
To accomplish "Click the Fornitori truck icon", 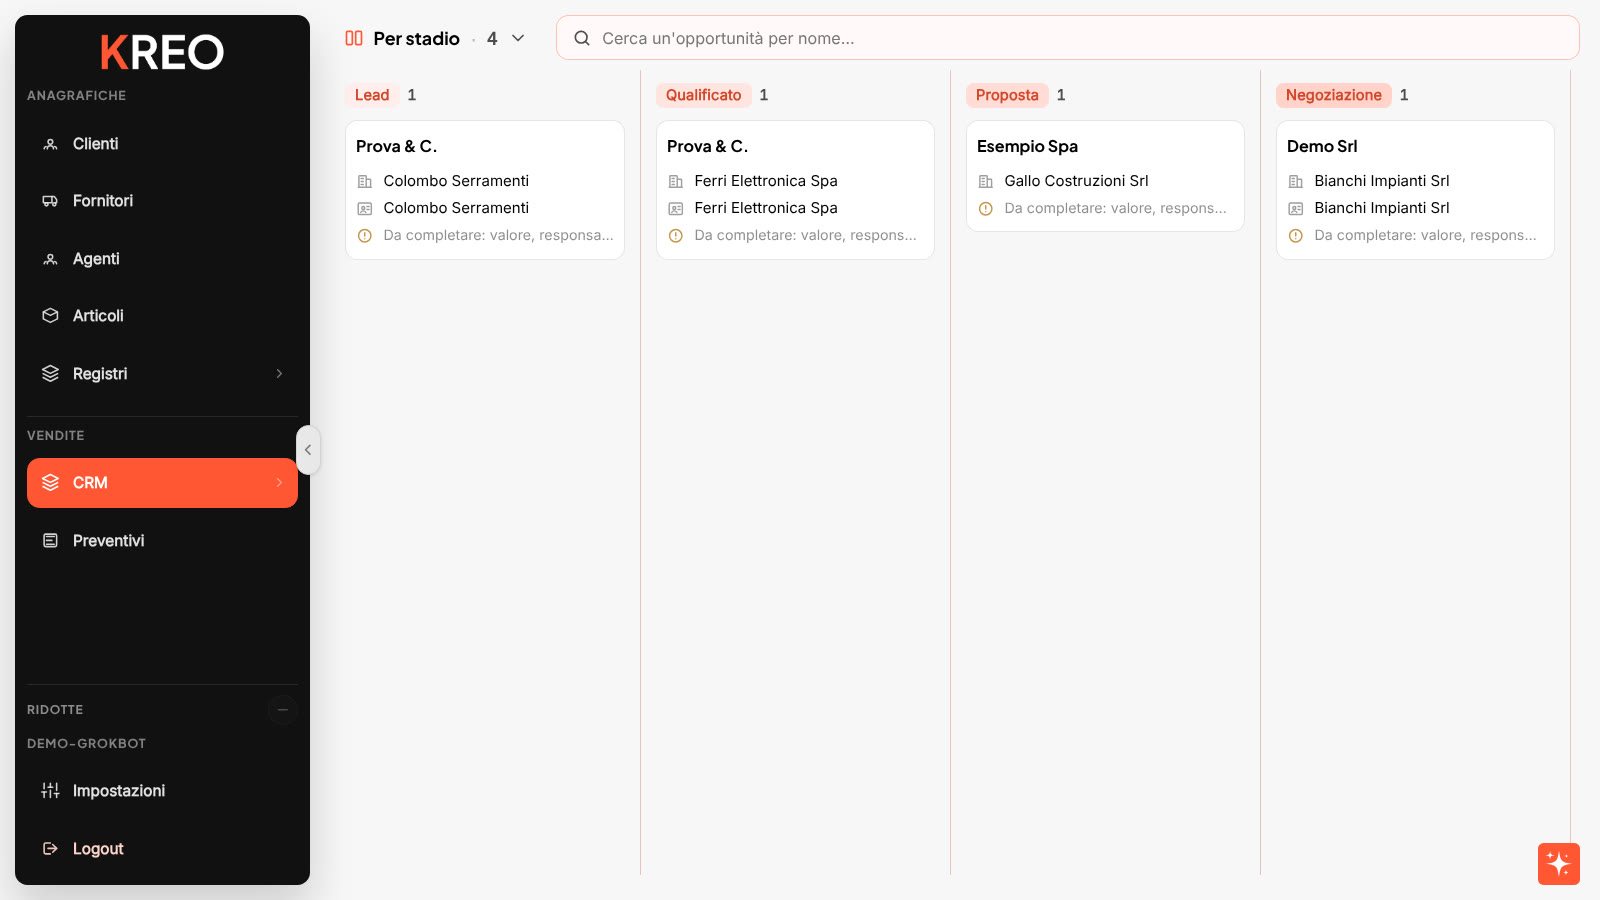I will coord(50,201).
